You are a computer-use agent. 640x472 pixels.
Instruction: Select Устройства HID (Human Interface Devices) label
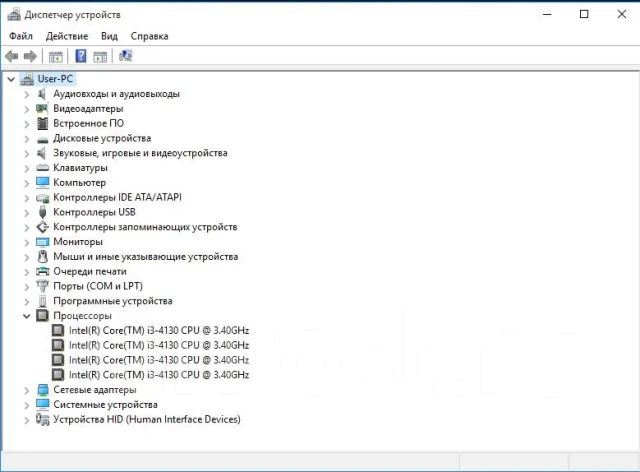(147, 419)
